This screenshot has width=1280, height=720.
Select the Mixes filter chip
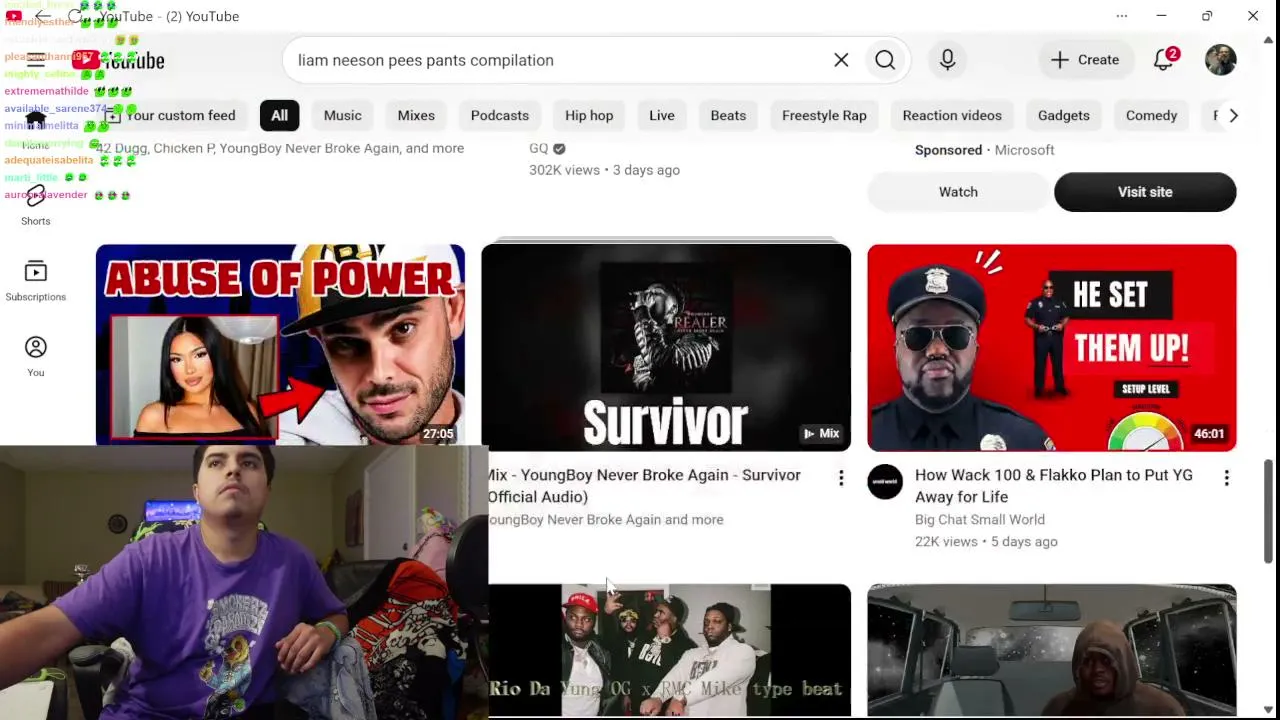click(416, 115)
